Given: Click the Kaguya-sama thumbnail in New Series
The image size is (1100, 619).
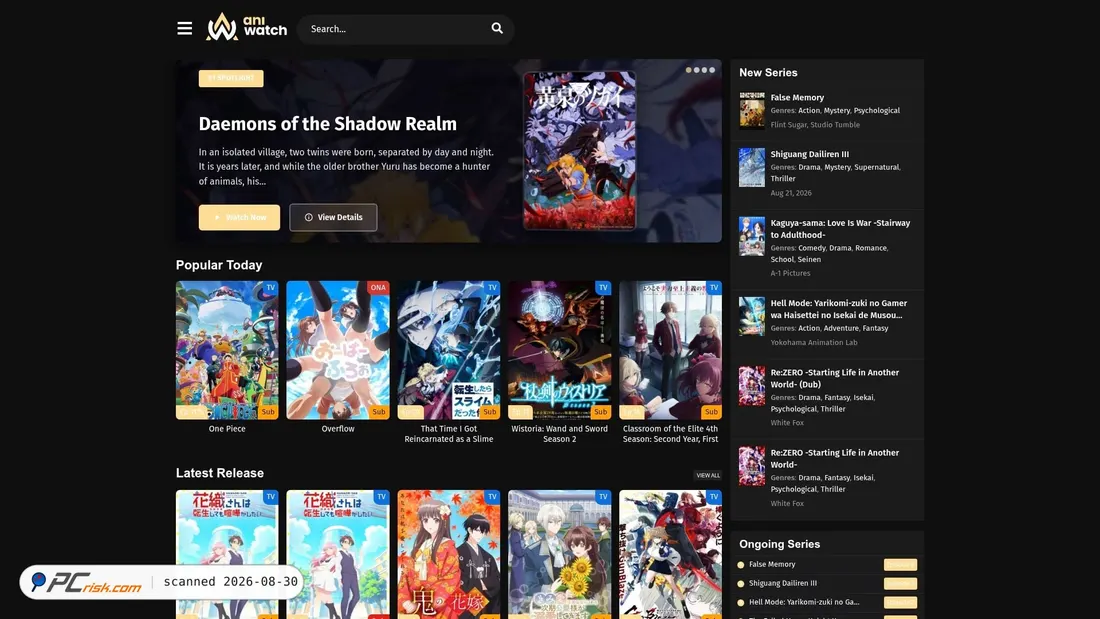Looking at the screenshot, I should tap(751, 236).
